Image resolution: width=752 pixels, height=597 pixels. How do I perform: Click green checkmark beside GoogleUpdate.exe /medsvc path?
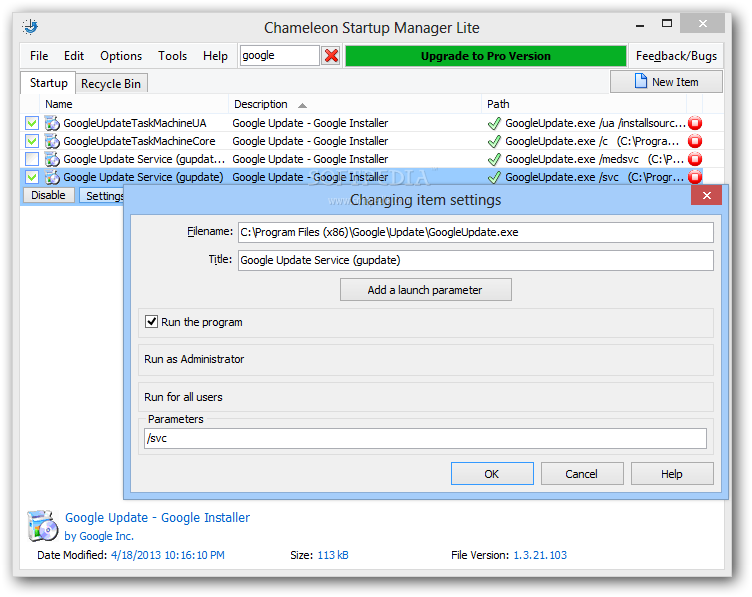[494, 159]
